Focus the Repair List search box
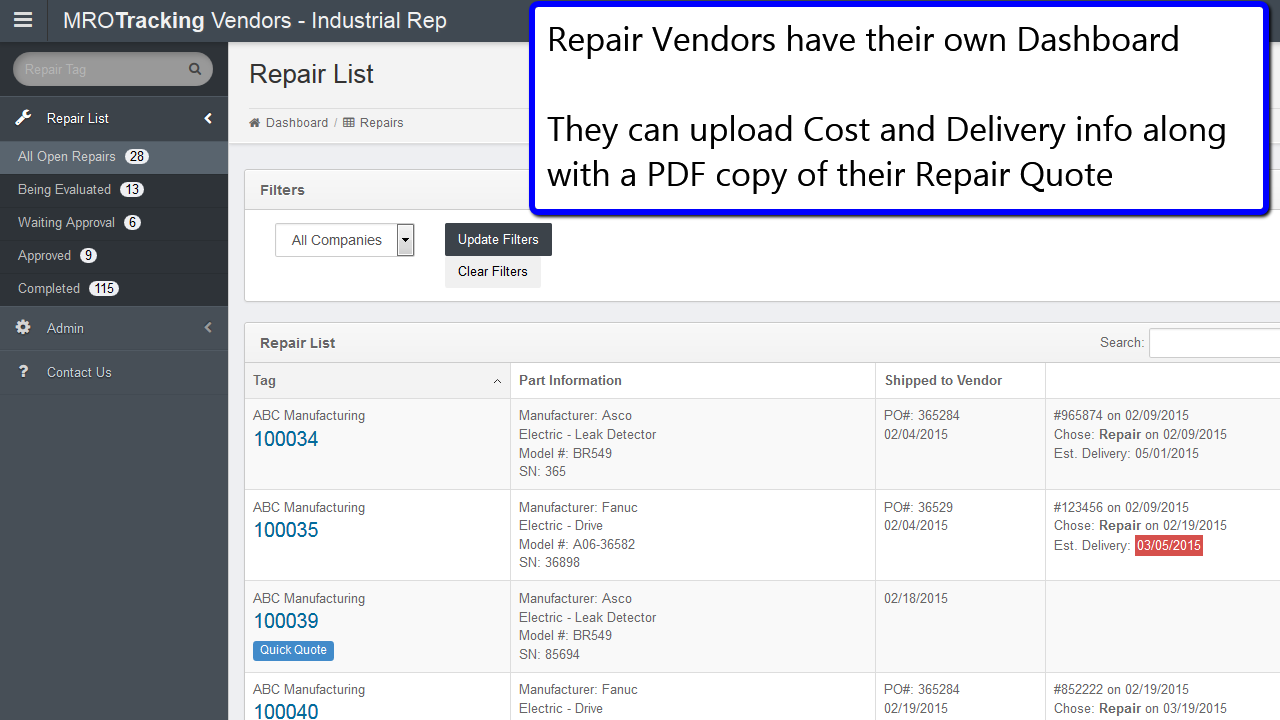Viewport: 1280px width, 720px height. coord(1214,342)
